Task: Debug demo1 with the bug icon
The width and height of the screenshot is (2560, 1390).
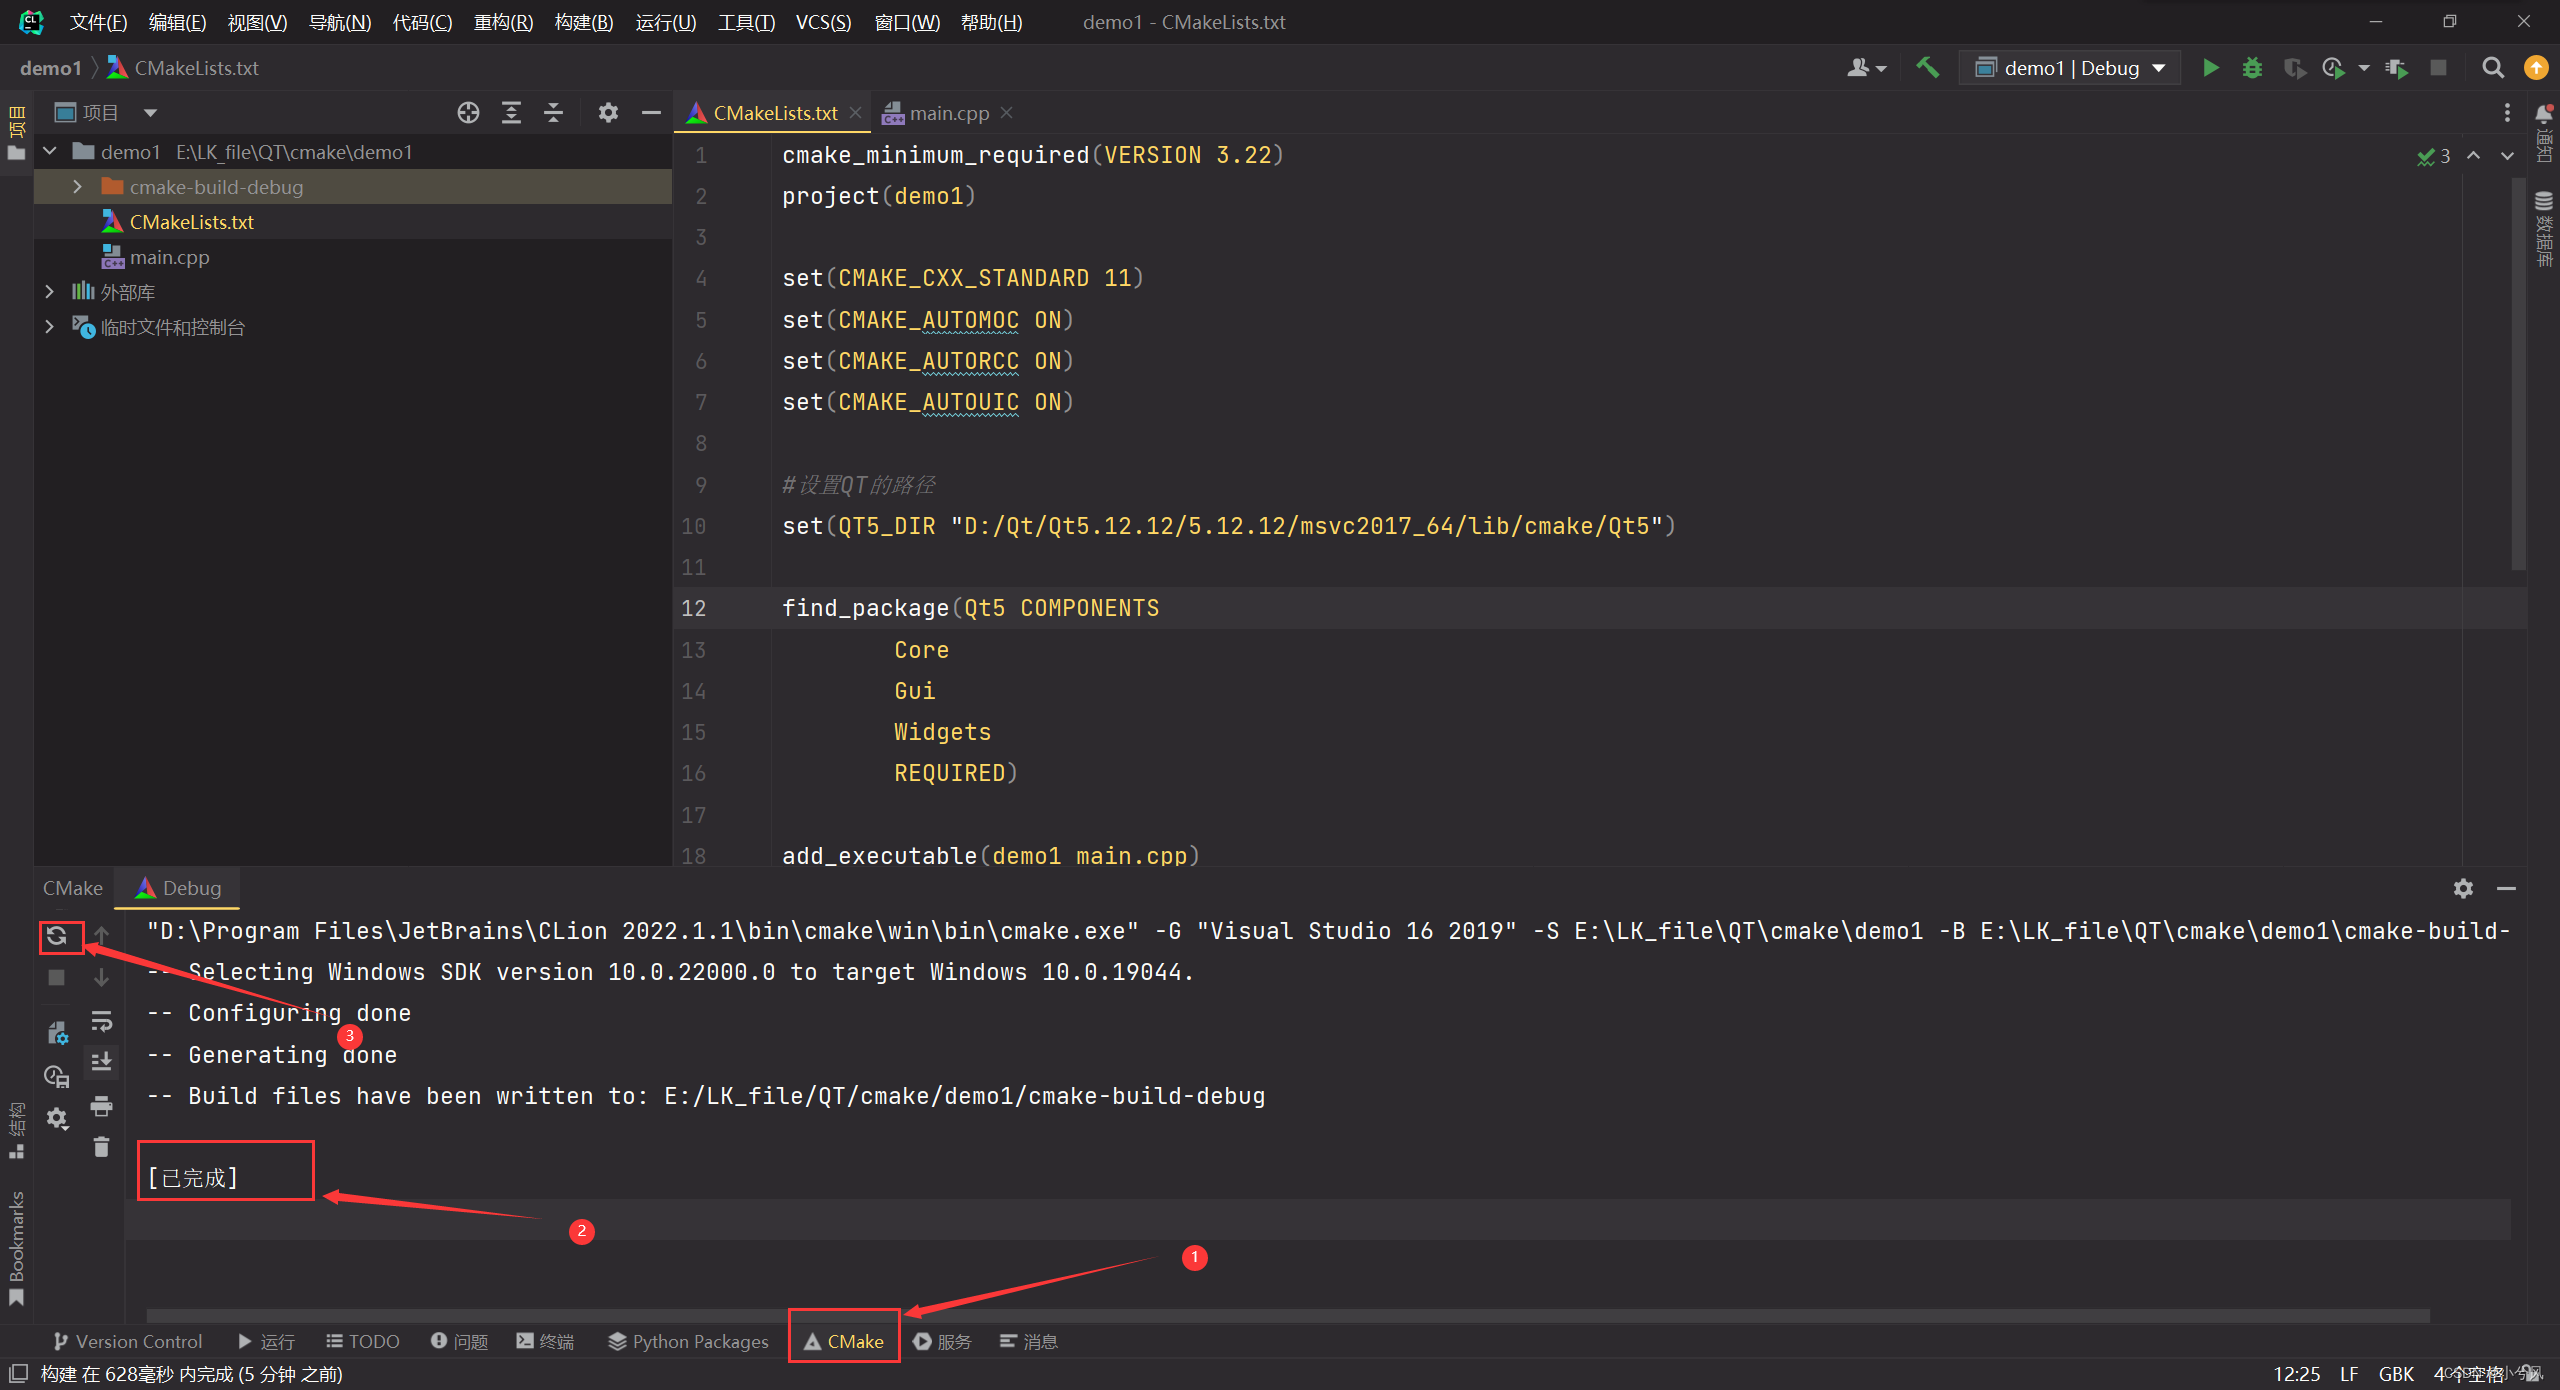Action: click(x=2252, y=68)
